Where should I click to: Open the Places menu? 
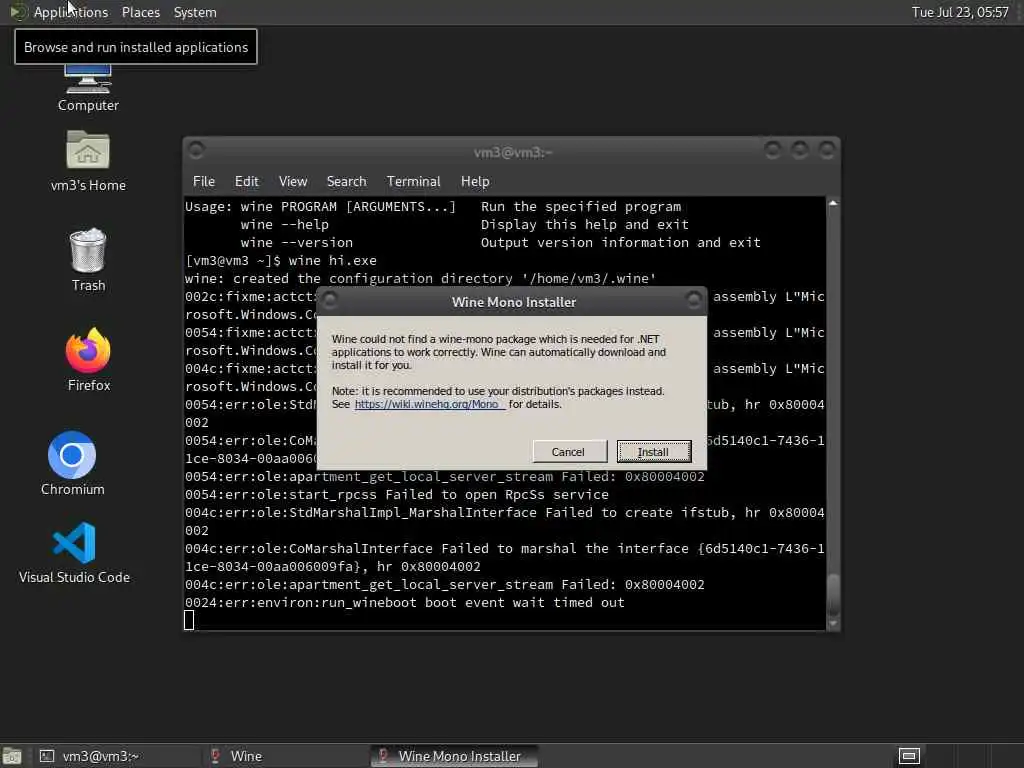[x=140, y=12]
